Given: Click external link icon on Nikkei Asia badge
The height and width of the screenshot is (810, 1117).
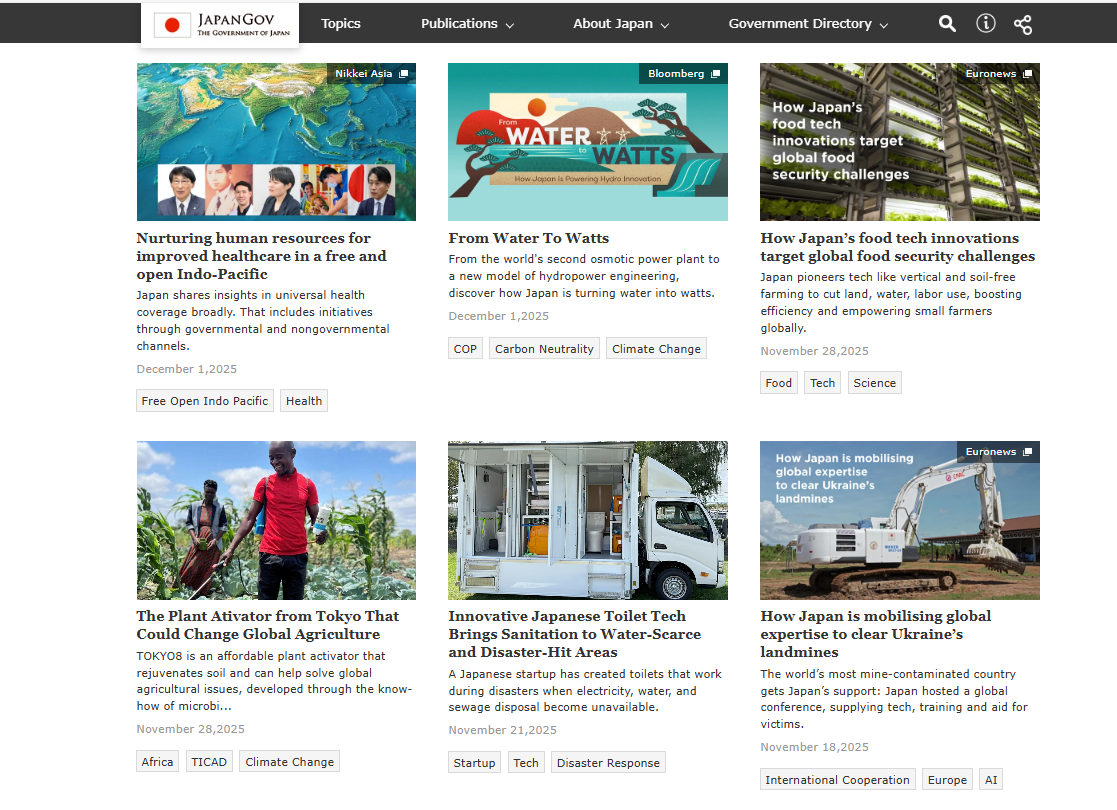Looking at the screenshot, I should click(403, 74).
